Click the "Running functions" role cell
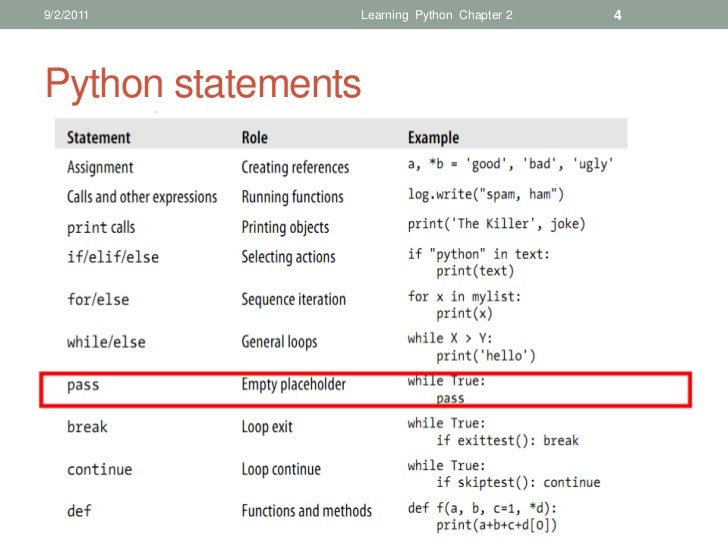Image resolution: width=728 pixels, height=546 pixels. (292, 197)
